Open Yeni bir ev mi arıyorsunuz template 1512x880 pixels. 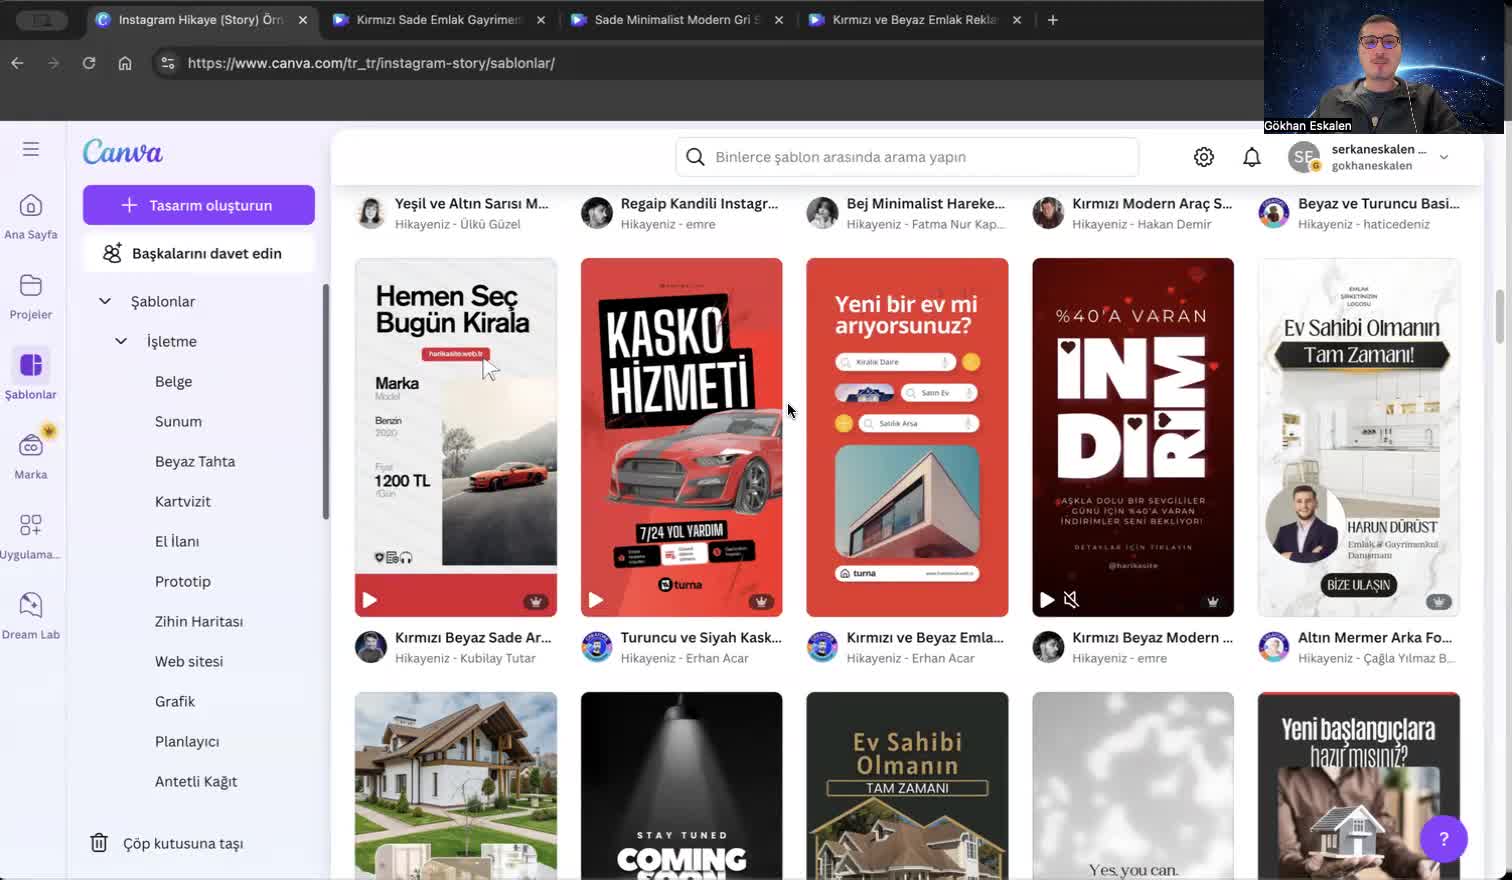coord(907,437)
